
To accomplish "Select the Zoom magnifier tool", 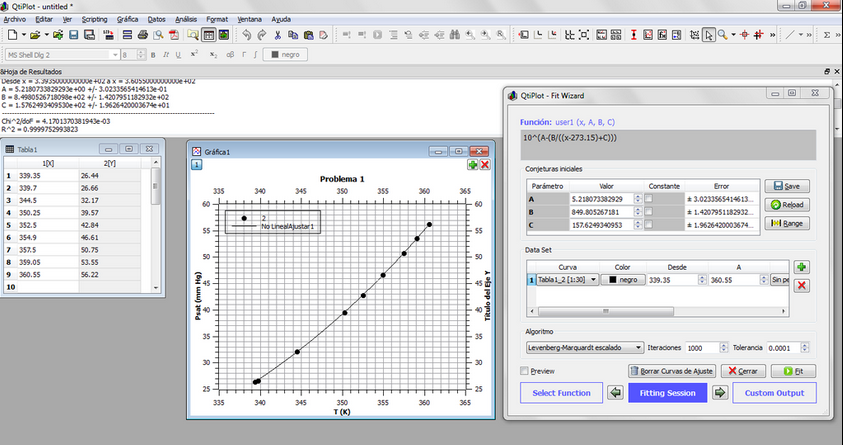I will coord(723,35).
